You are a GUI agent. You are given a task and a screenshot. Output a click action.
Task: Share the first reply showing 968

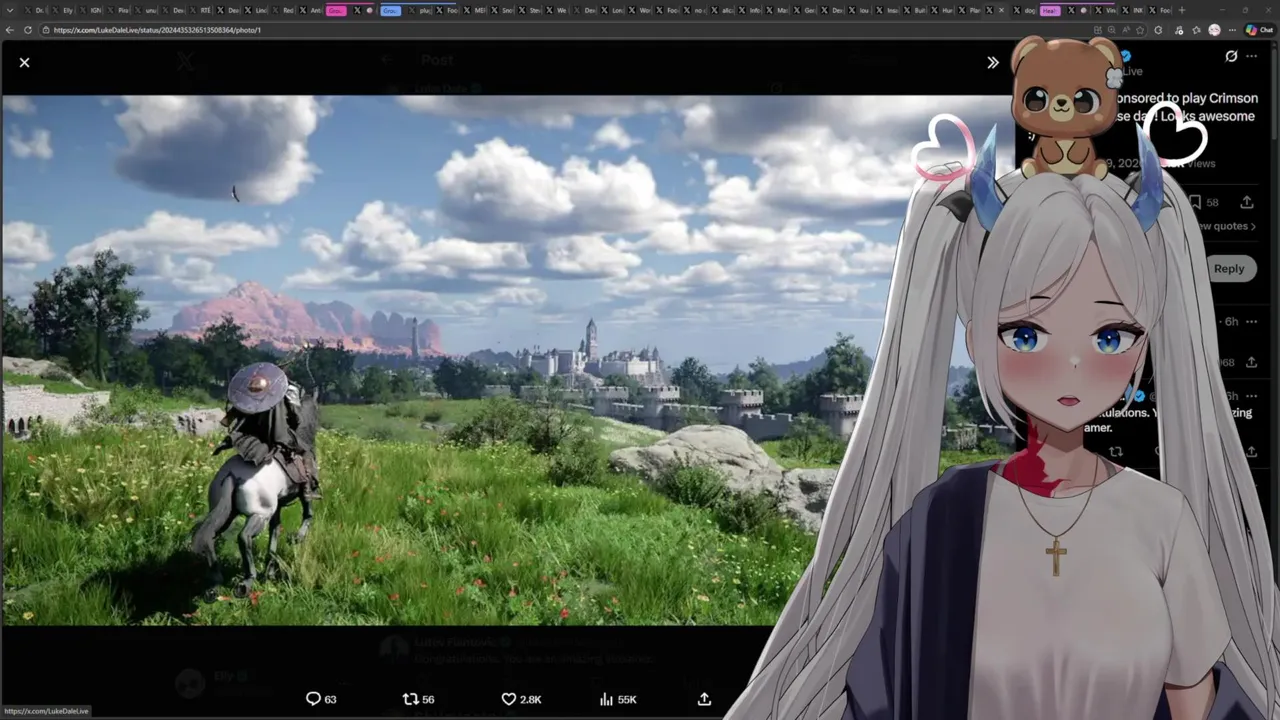point(1251,362)
